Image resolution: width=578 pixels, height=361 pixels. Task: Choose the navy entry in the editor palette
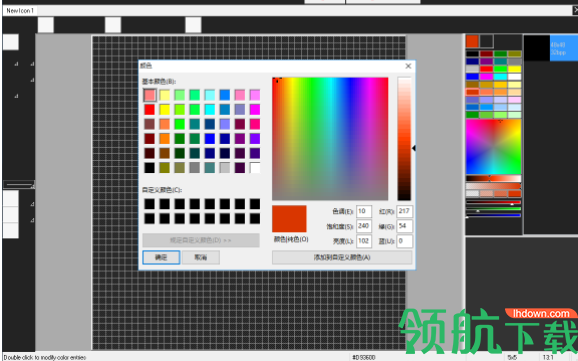[x=473, y=61]
